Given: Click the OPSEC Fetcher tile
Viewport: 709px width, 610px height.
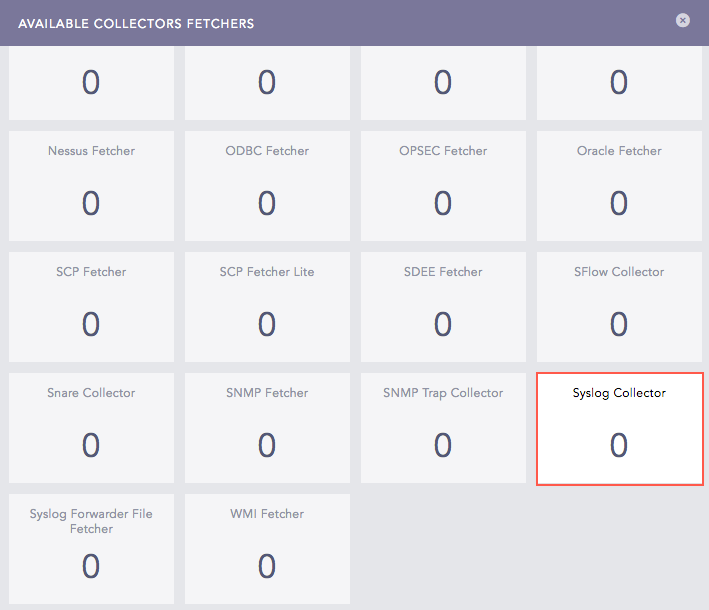Looking at the screenshot, I should tap(443, 185).
